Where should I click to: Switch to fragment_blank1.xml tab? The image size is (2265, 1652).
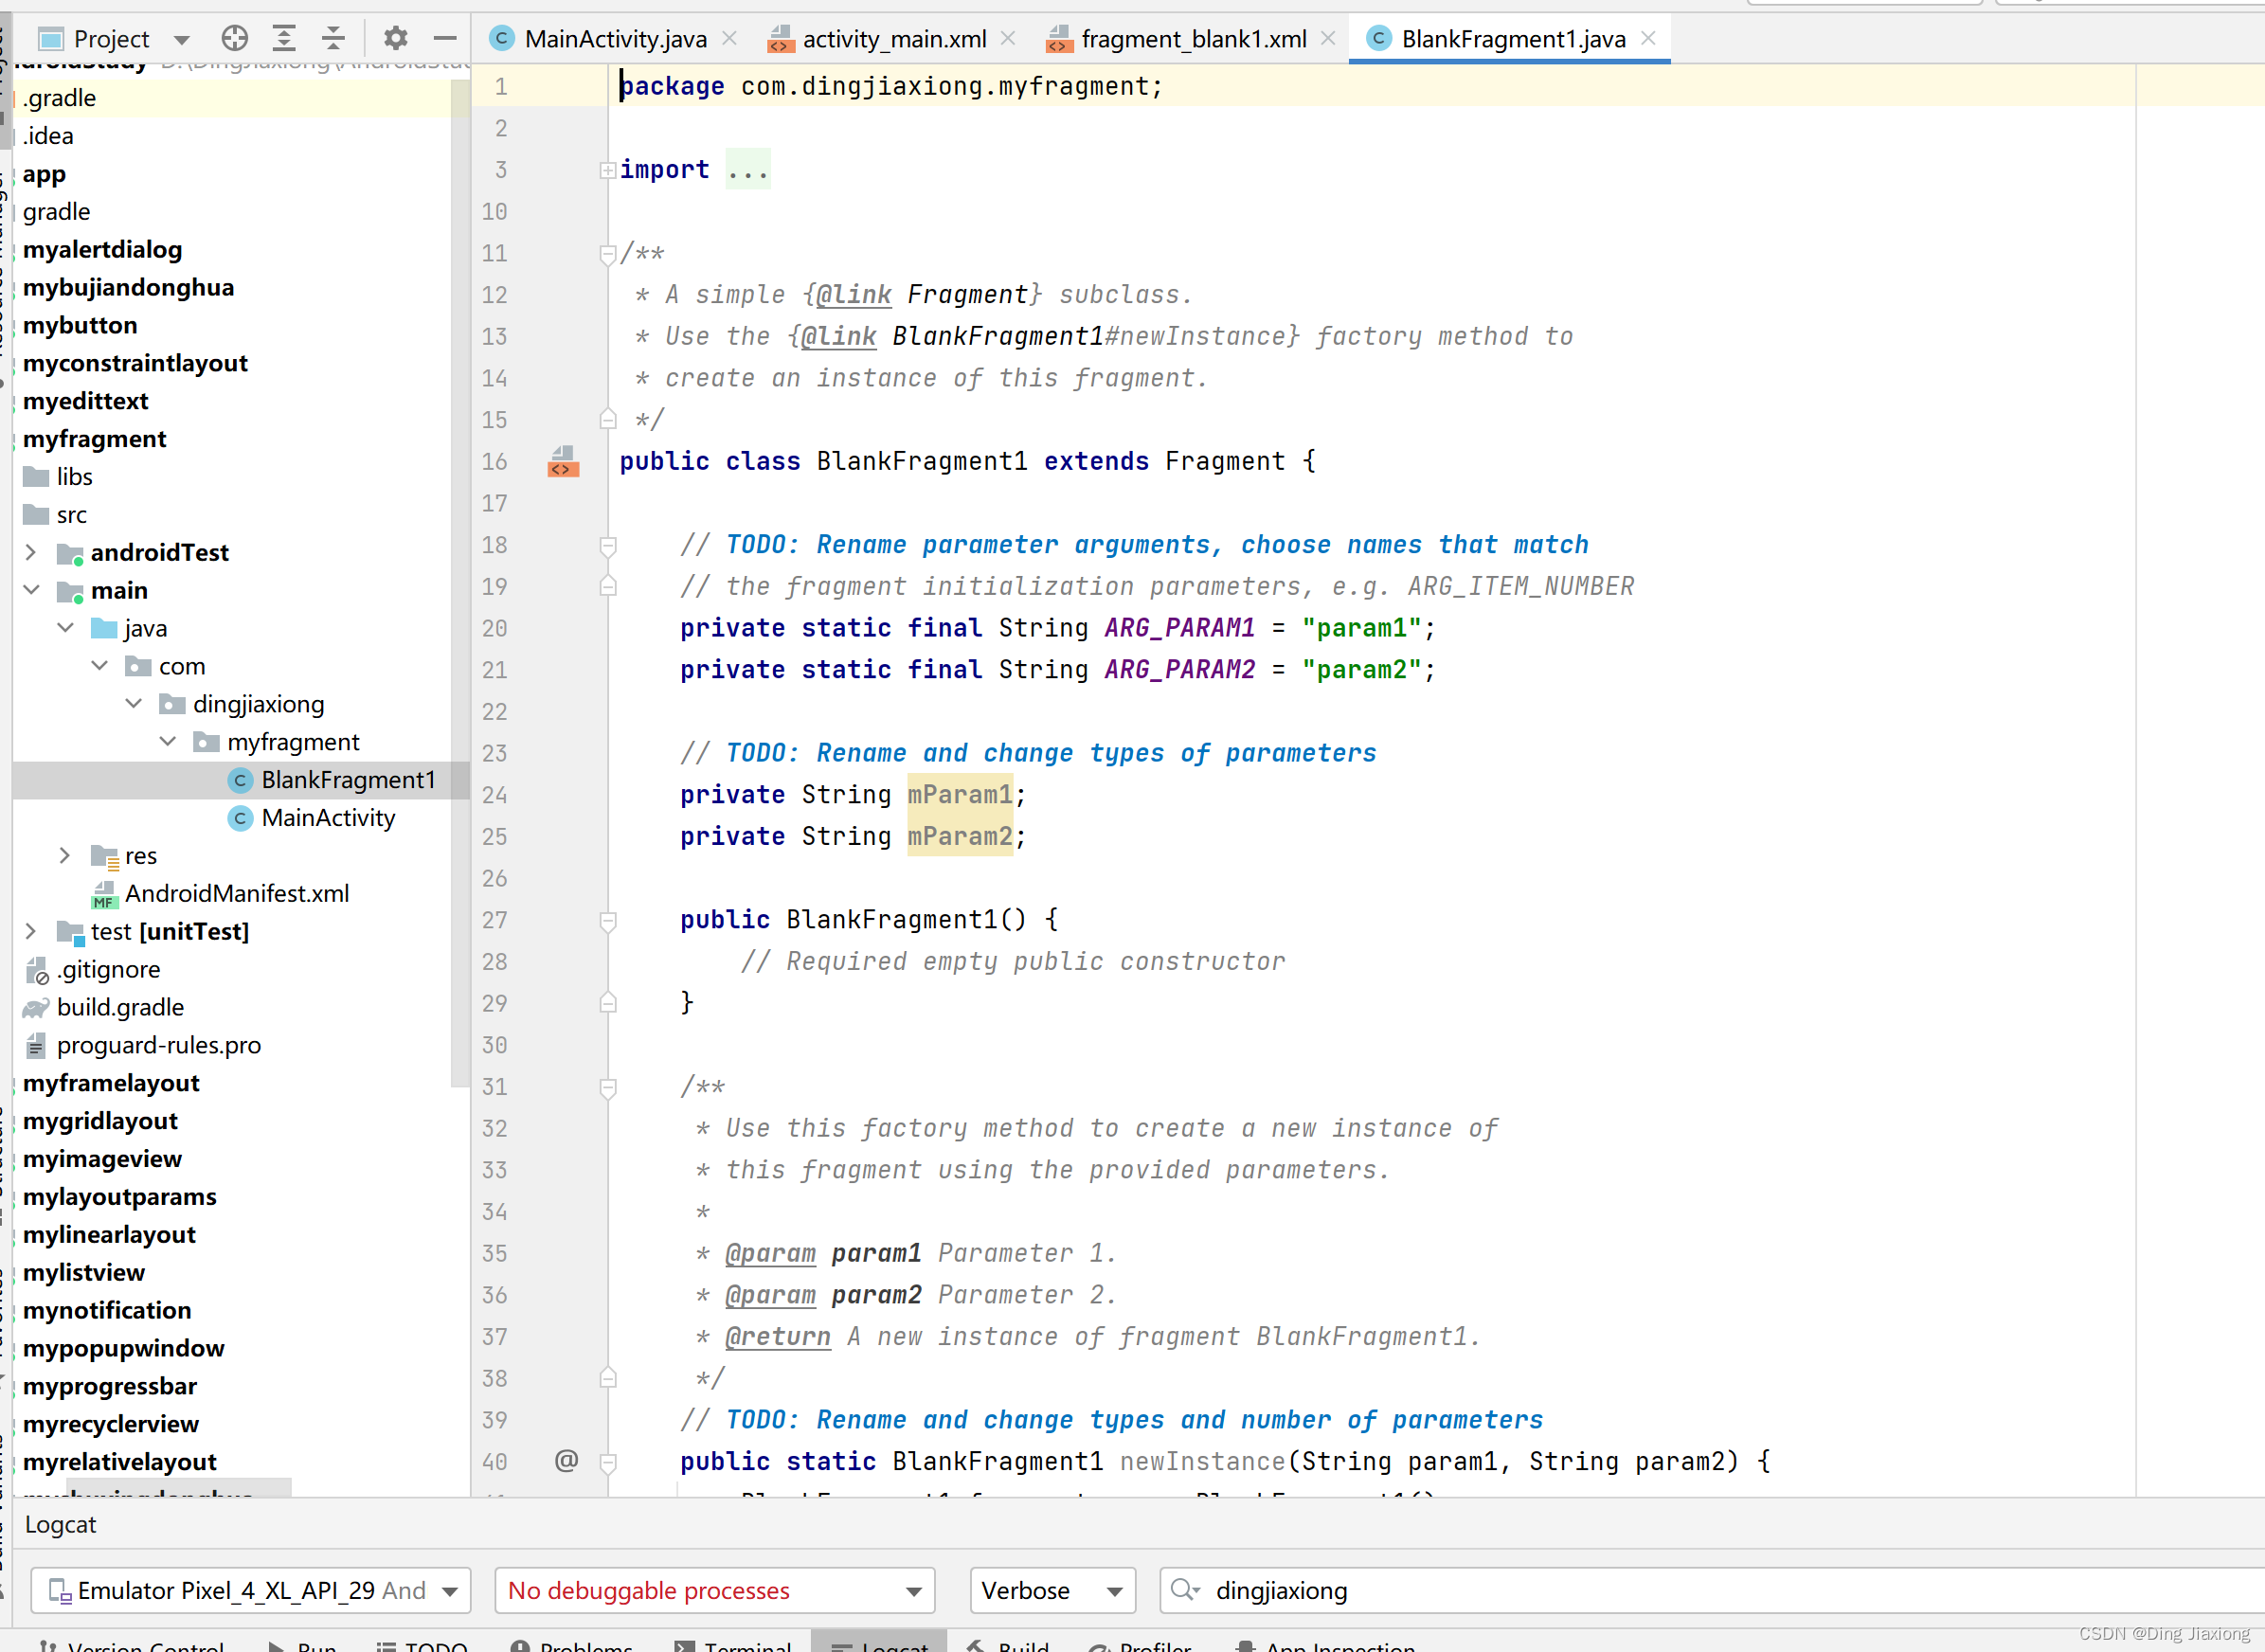[x=1194, y=39]
